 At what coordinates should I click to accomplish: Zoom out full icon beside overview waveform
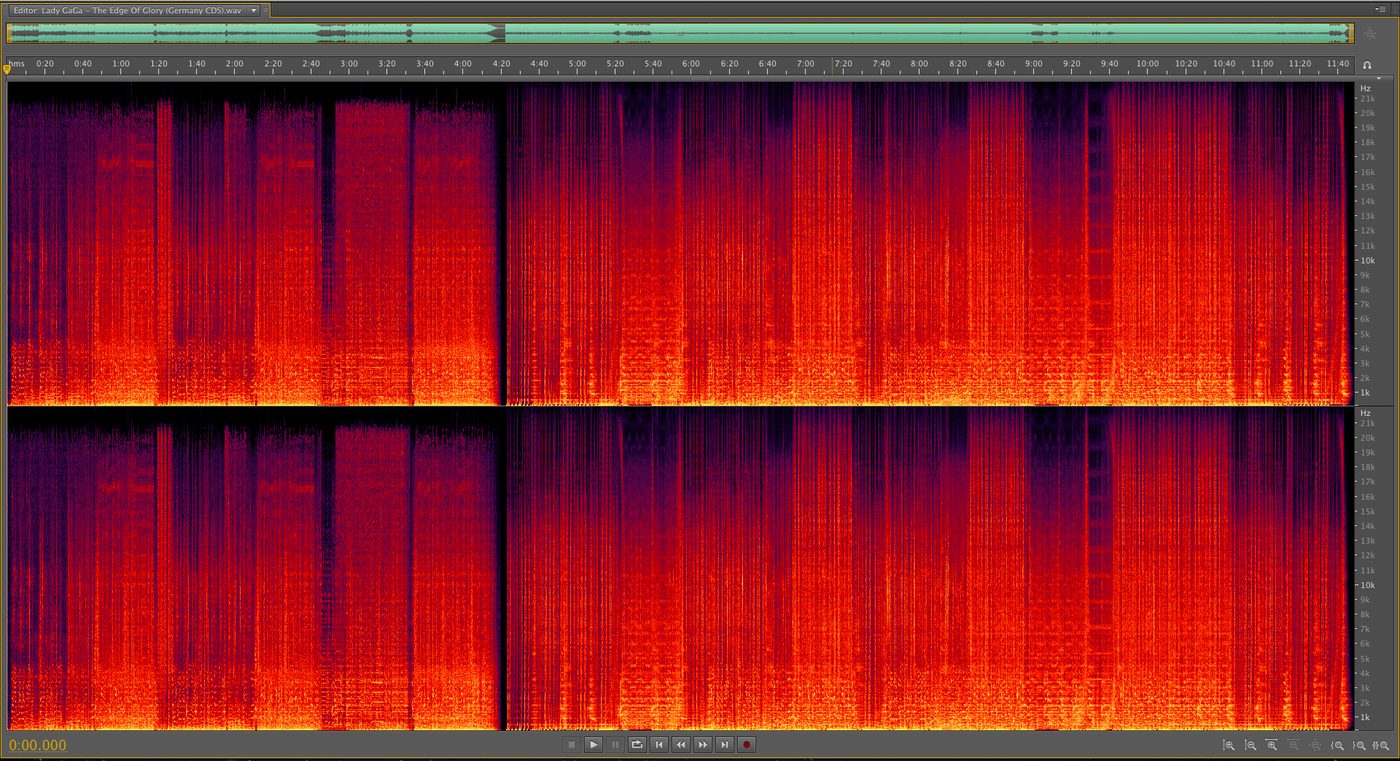click(1370, 33)
